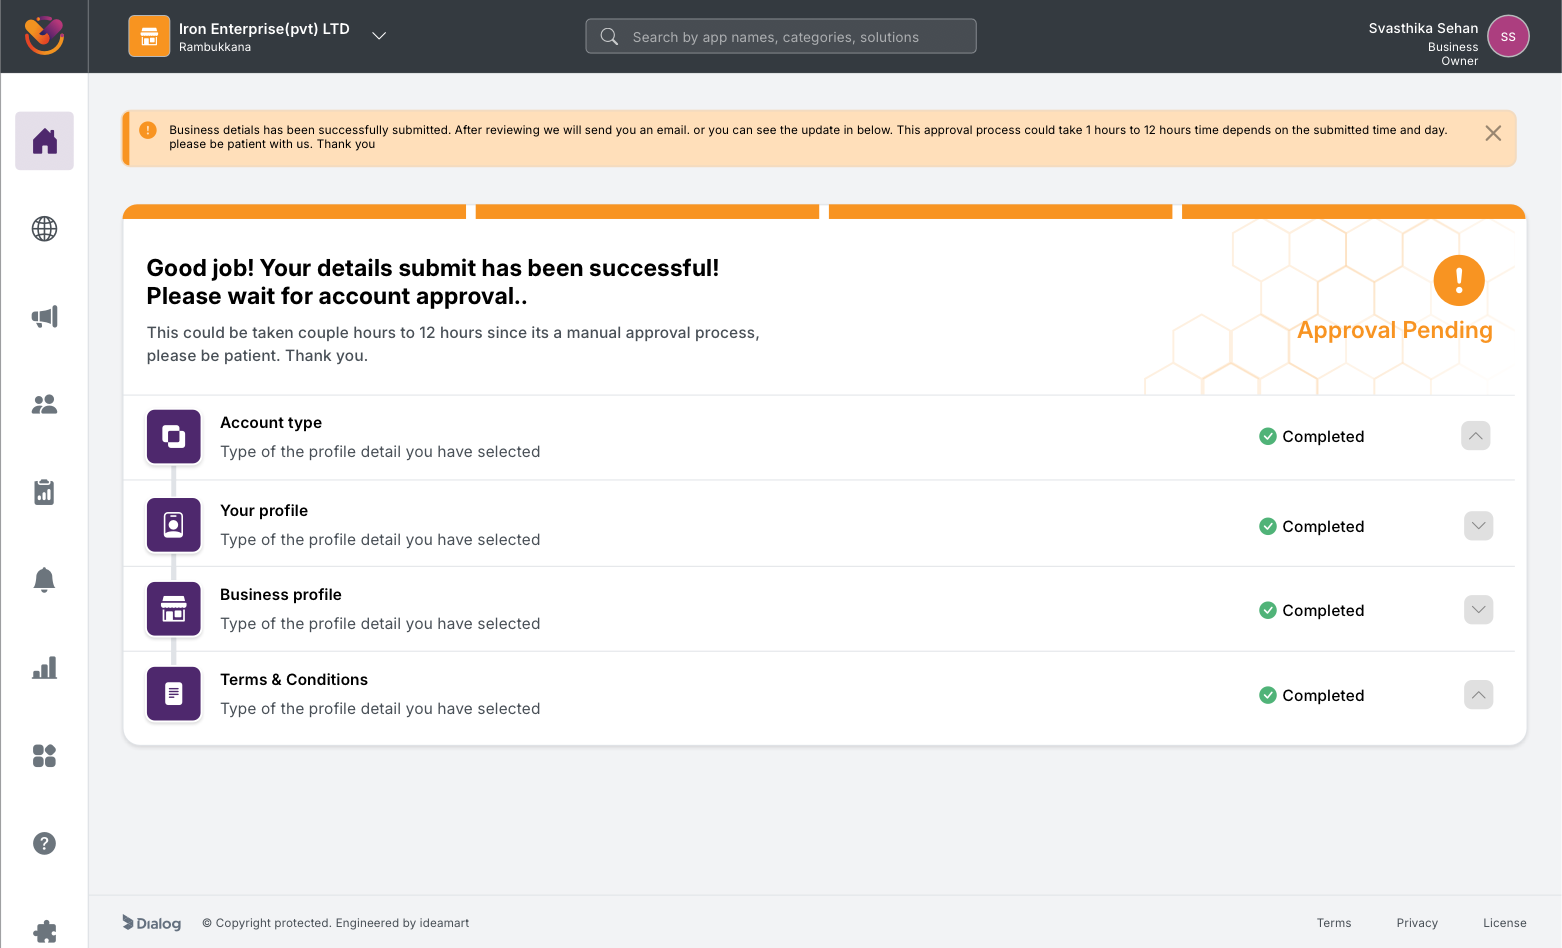The image size is (1562, 948).
Task: Click the SS user avatar
Action: click(x=1508, y=36)
